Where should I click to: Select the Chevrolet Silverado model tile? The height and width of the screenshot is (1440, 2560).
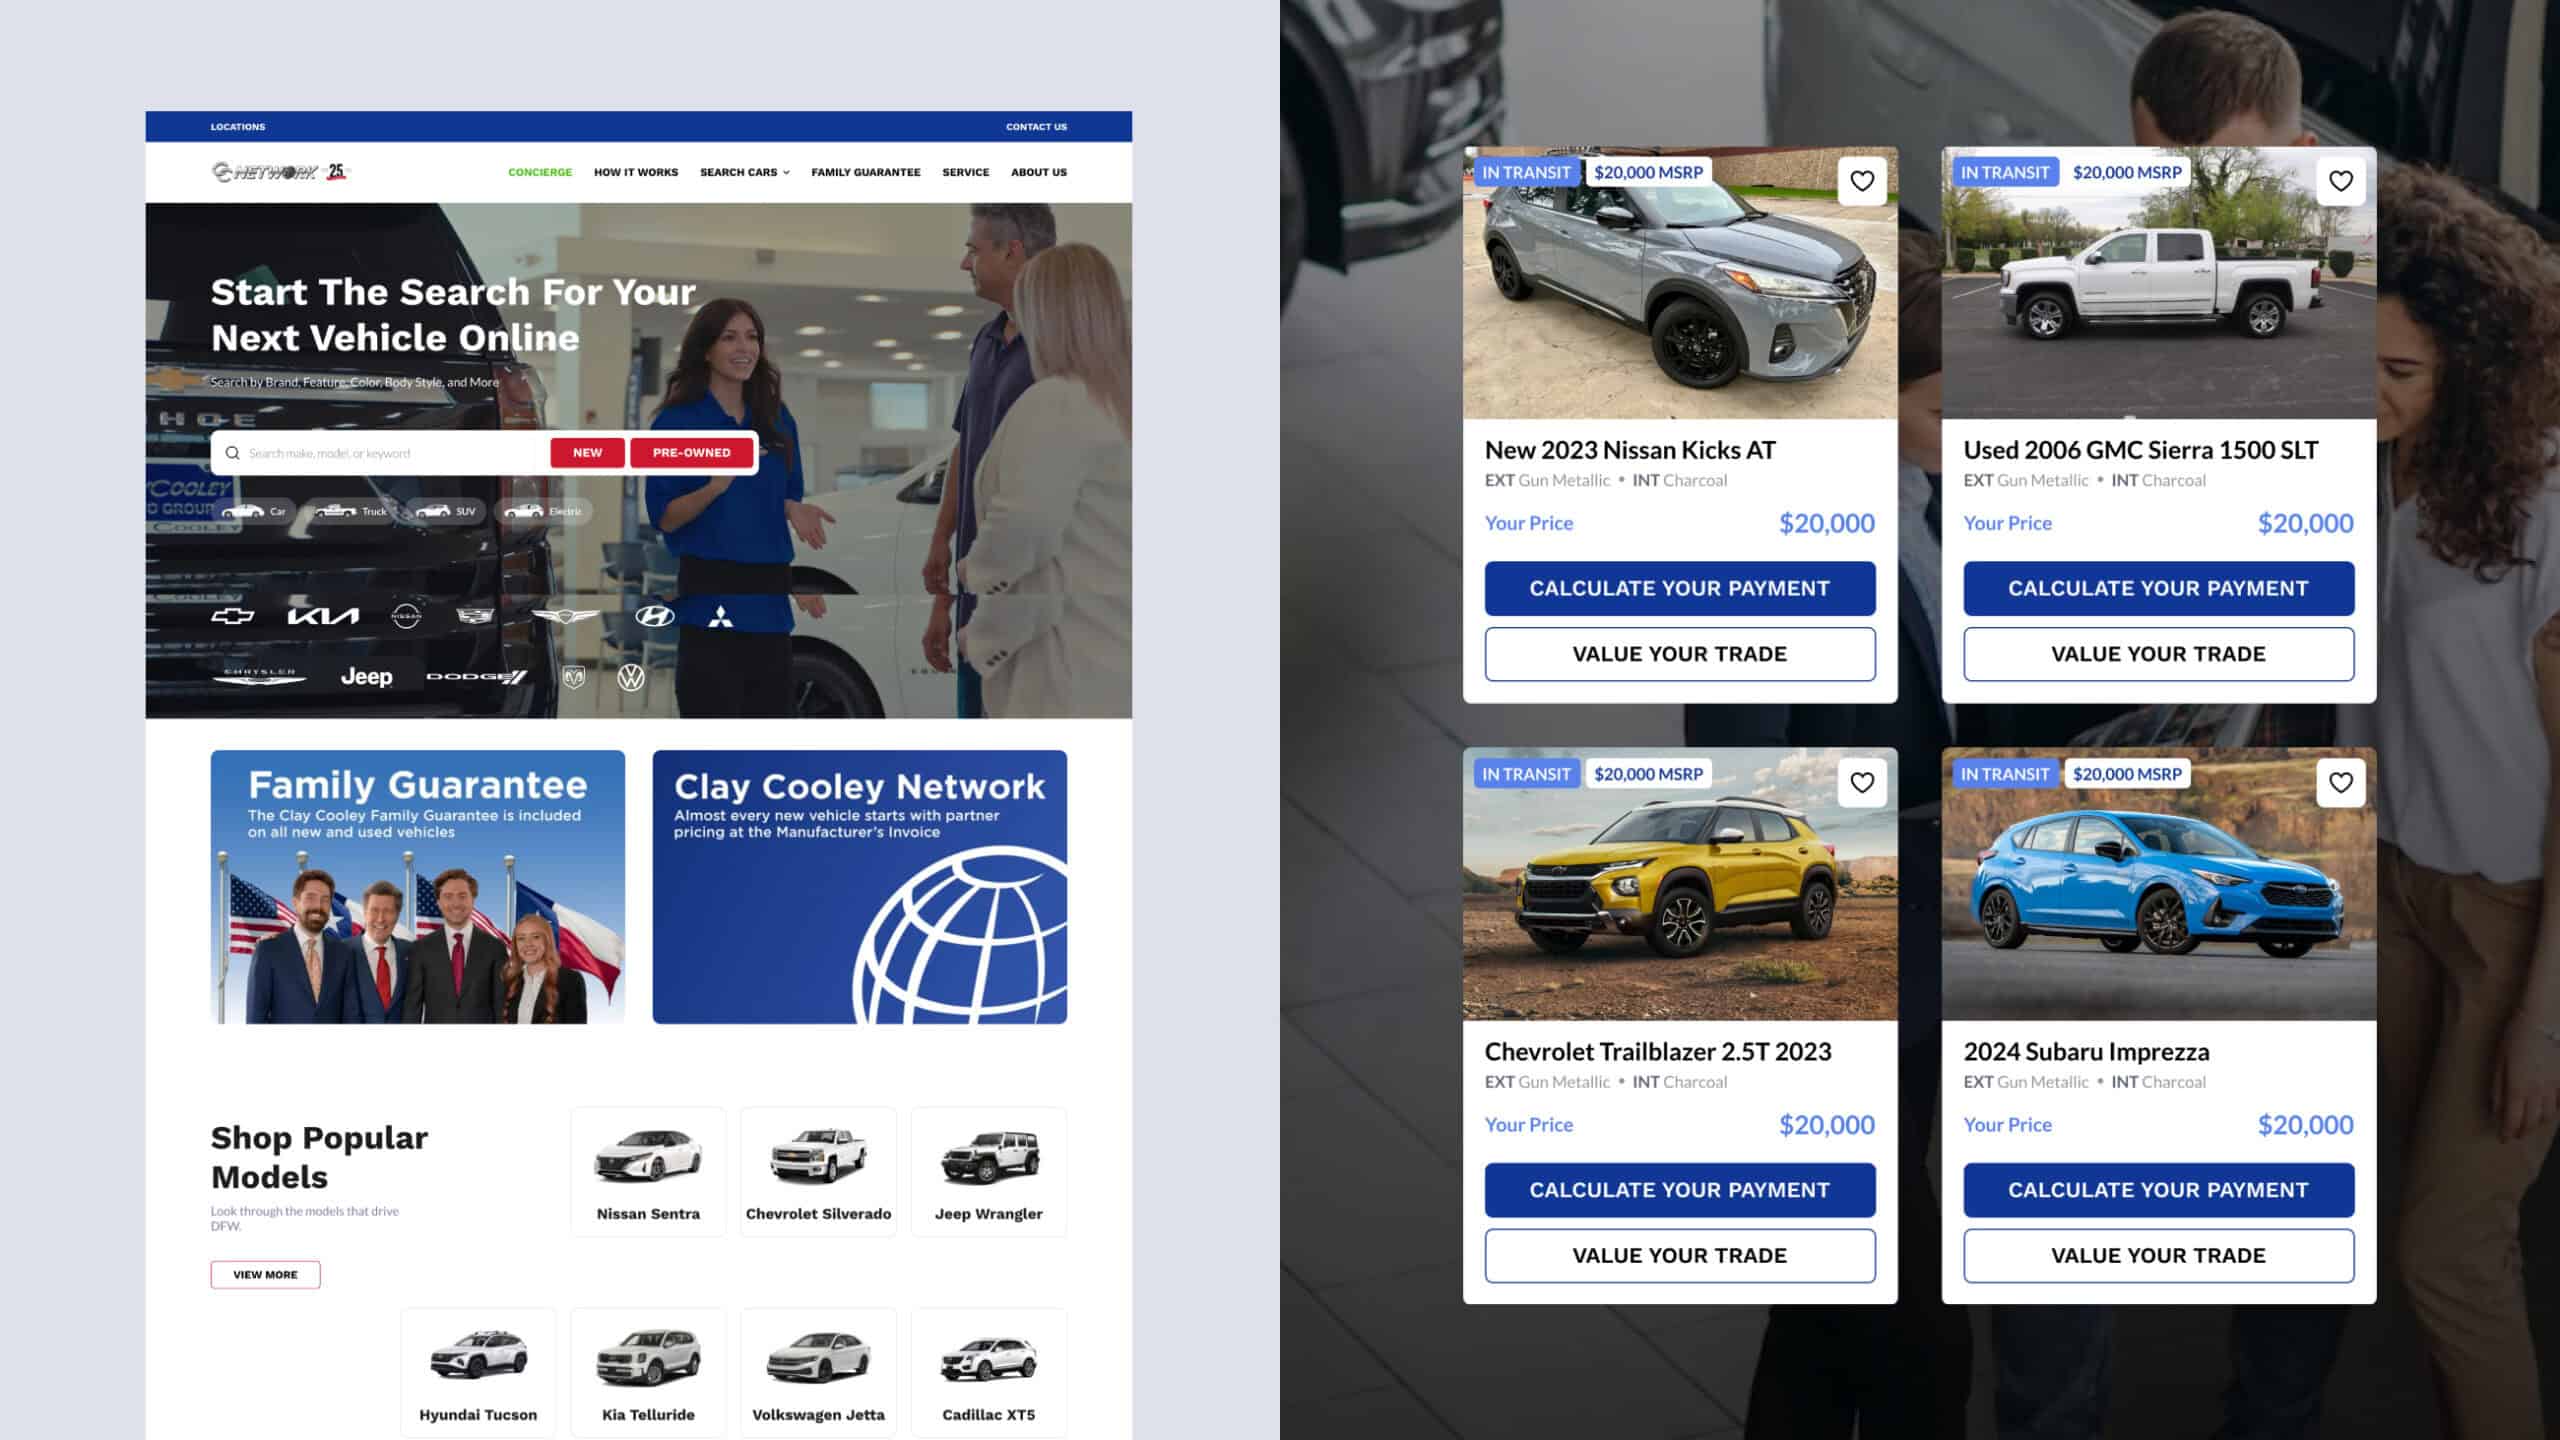pyautogui.click(x=818, y=1172)
